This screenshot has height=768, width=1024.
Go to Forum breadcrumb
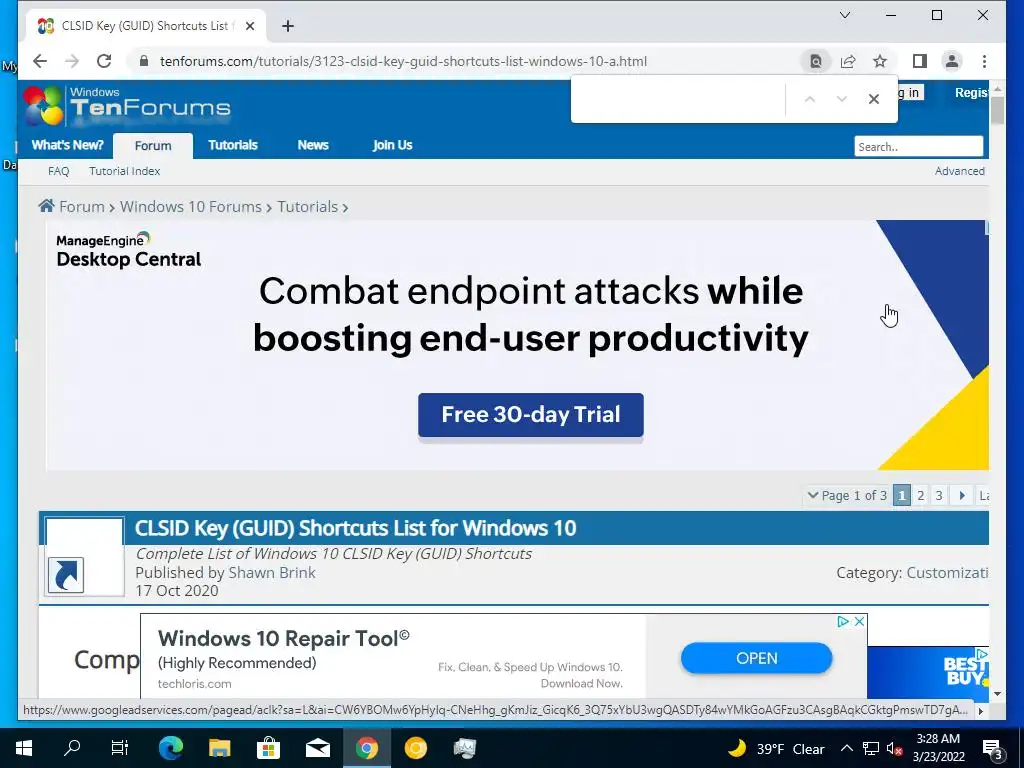82,207
